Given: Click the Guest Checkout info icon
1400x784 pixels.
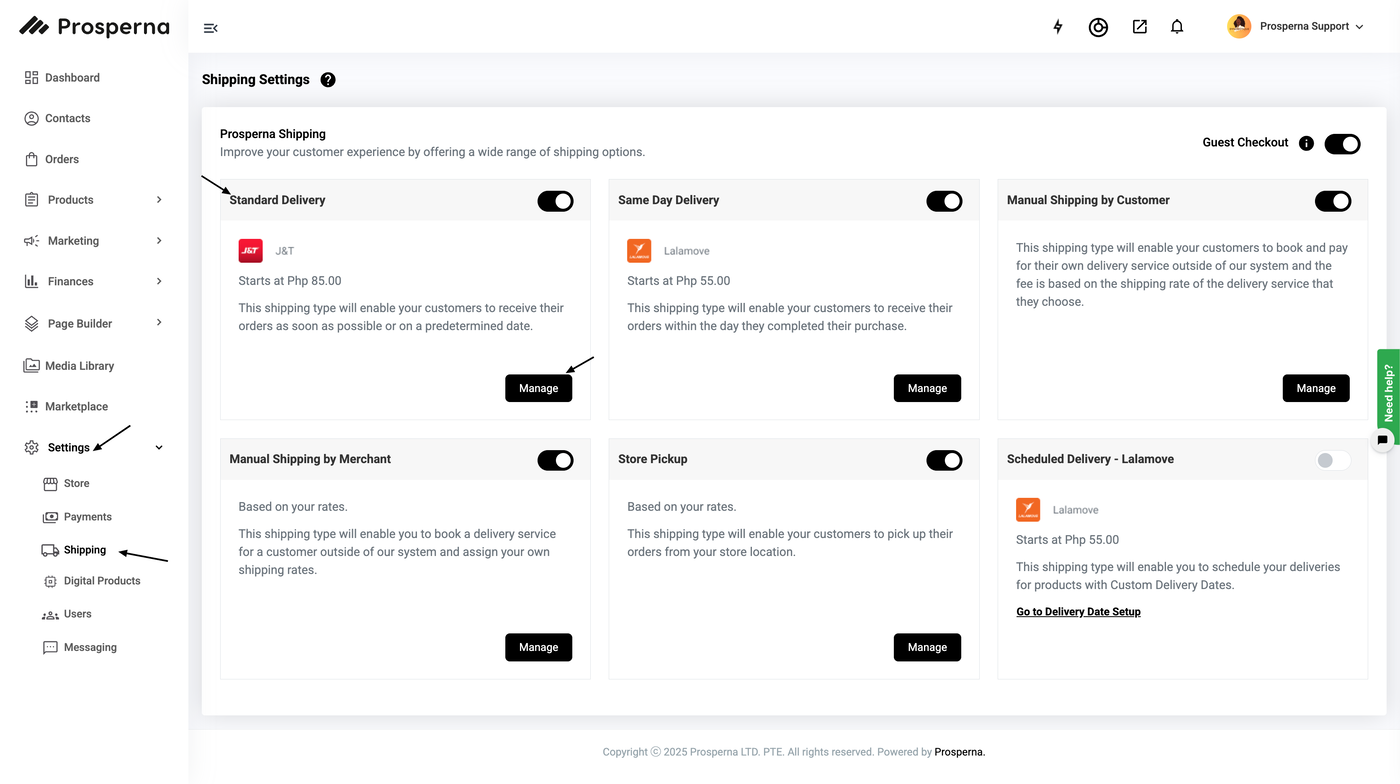Looking at the screenshot, I should click(x=1306, y=143).
